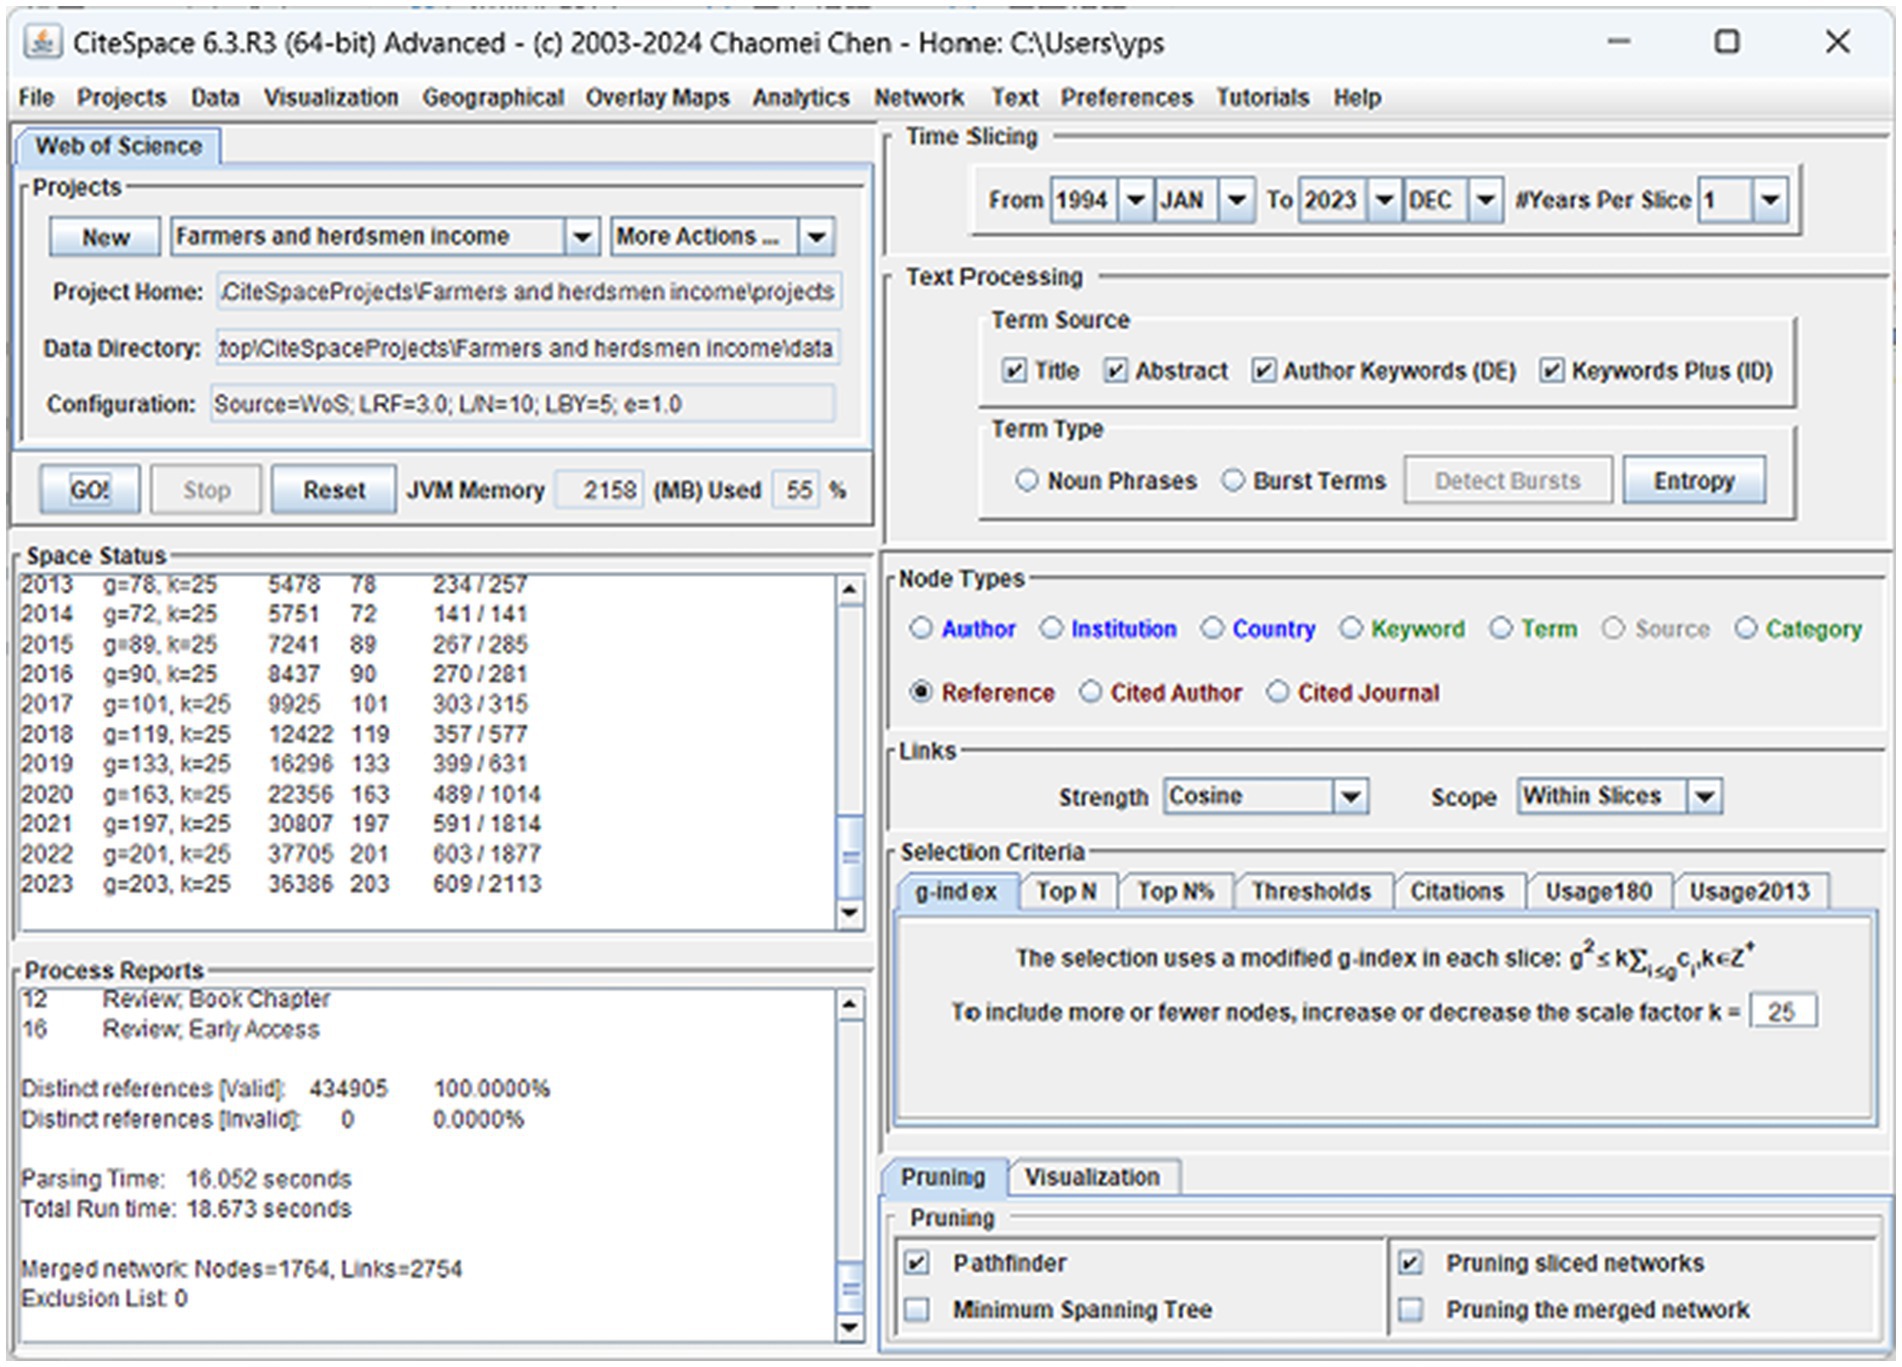Screen dimensions: 1902x1367
Task: Click the New project button
Action: click(105, 237)
